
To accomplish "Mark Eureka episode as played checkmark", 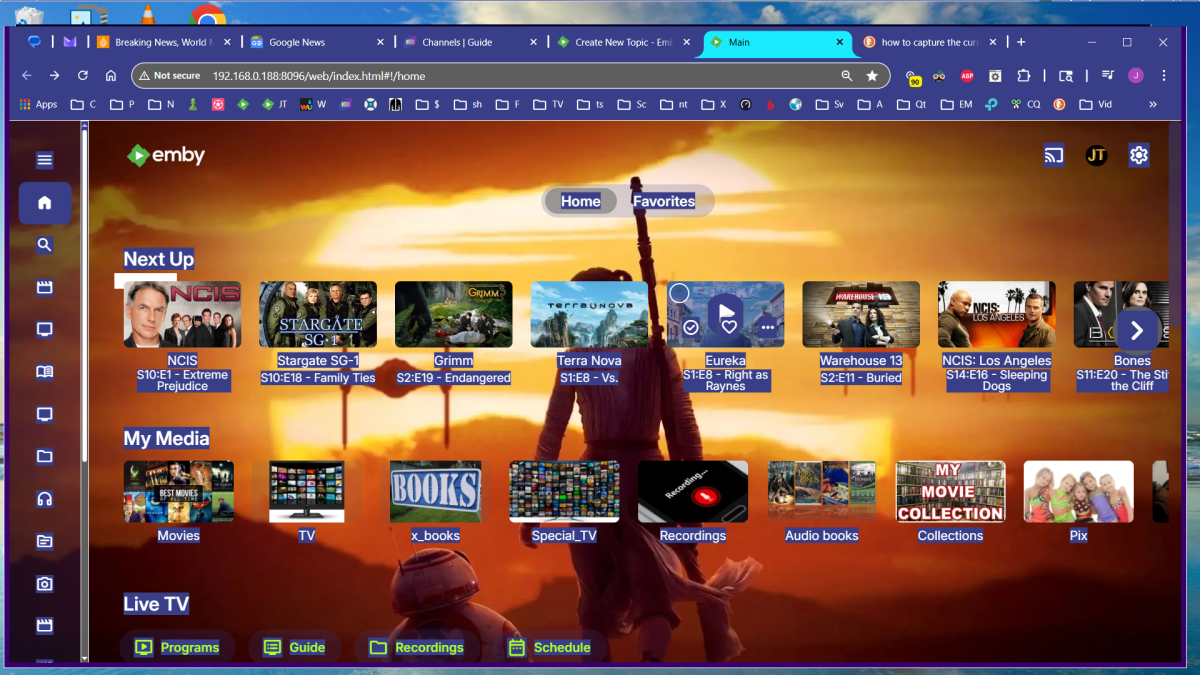I will 690,327.
